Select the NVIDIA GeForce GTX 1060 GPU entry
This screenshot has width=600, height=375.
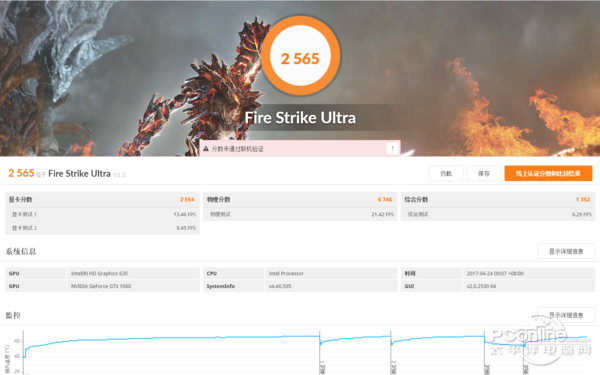pos(102,286)
